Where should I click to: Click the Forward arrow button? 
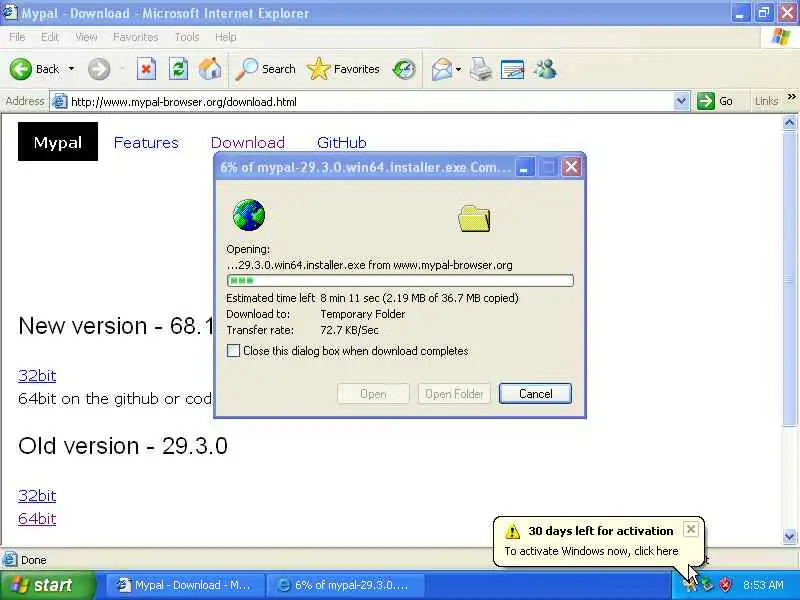pos(99,69)
